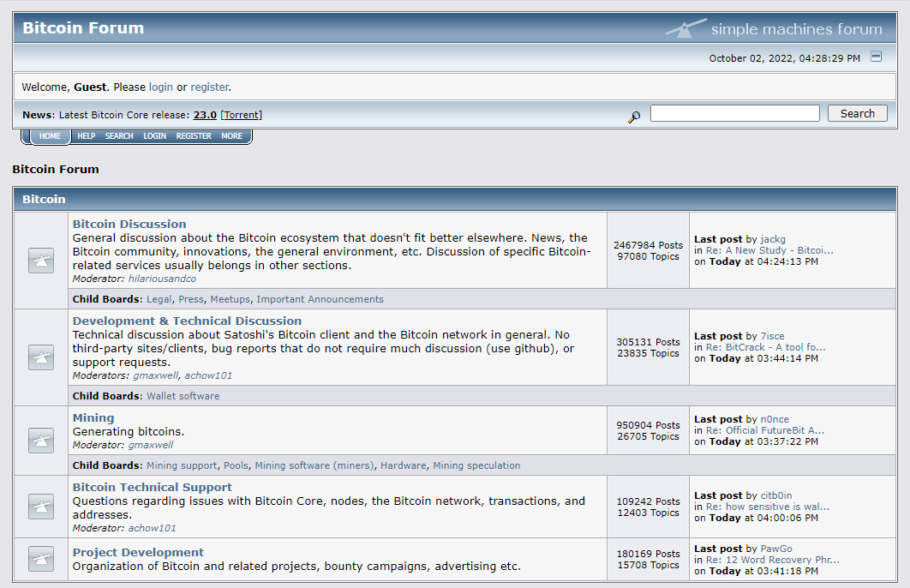Image resolution: width=910 pixels, height=588 pixels.
Task: Click the 305131 Posts count
Action: (x=648, y=342)
